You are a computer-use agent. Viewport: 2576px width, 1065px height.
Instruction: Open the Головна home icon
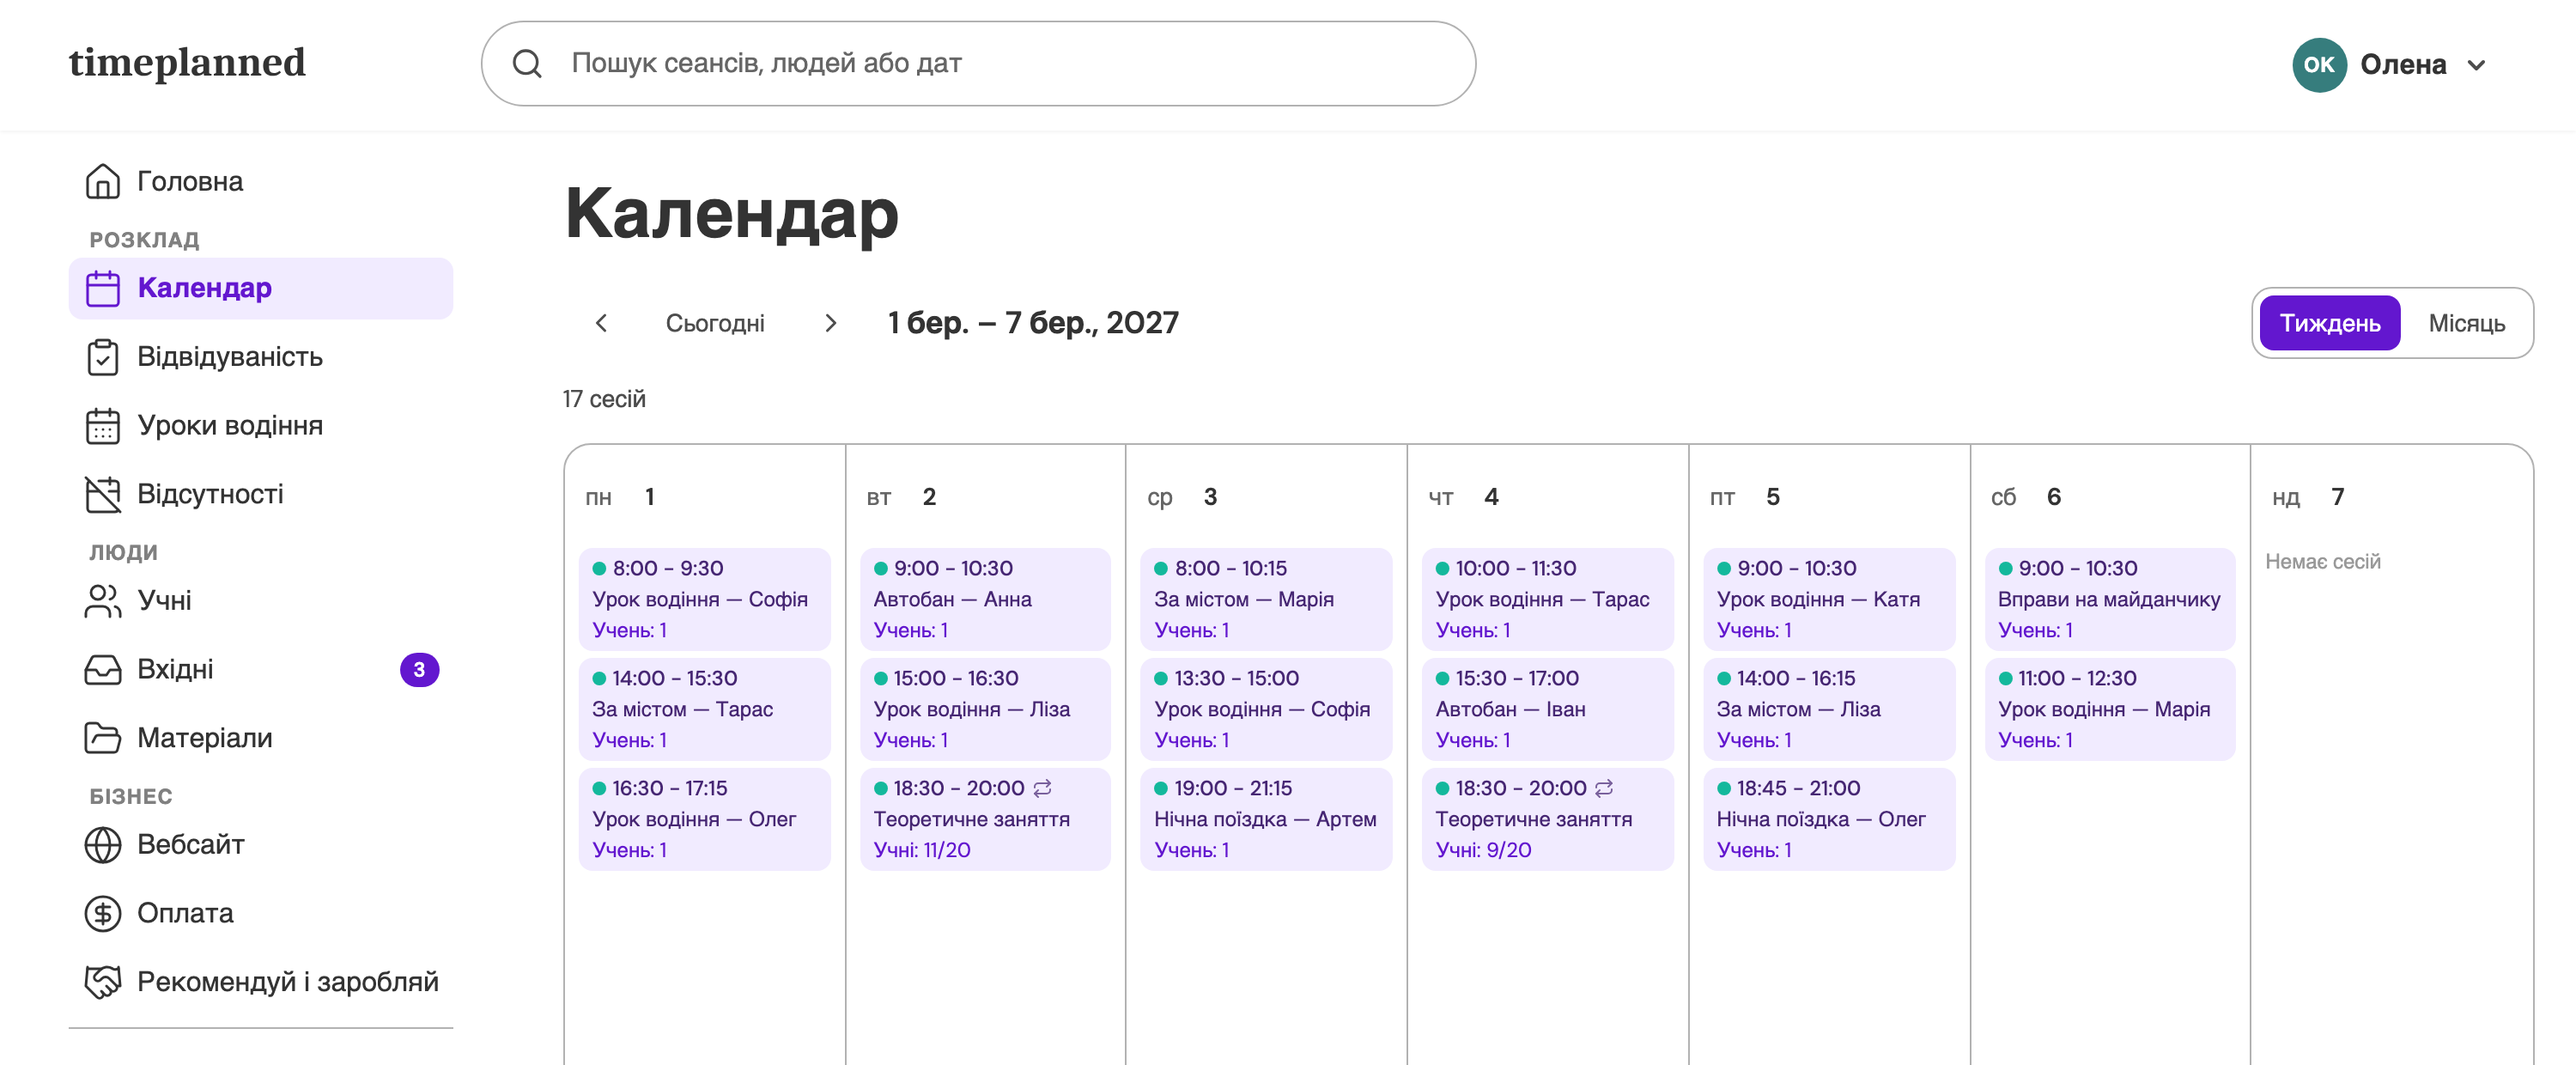point(103,181)
